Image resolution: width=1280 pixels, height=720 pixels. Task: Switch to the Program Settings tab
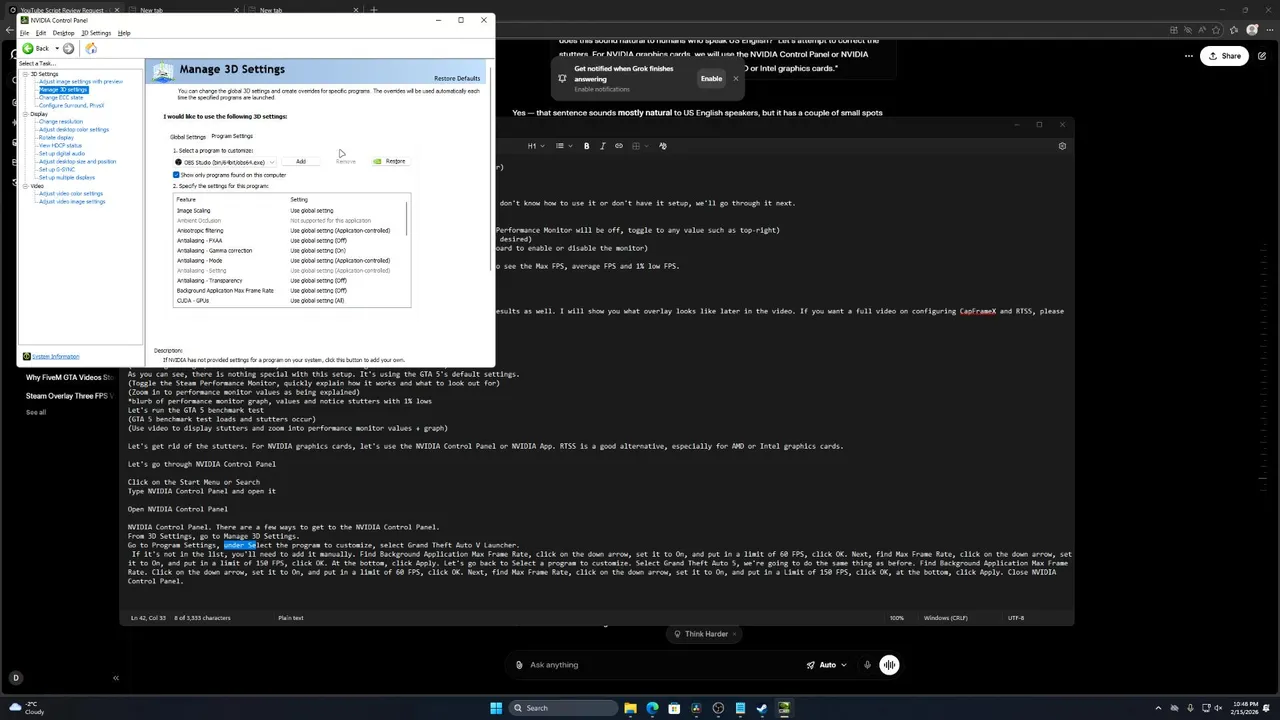click(x=232, y=136)
